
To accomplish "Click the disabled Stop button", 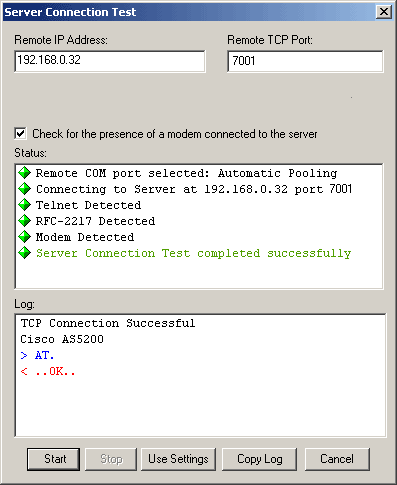I will tap(111, 459).
